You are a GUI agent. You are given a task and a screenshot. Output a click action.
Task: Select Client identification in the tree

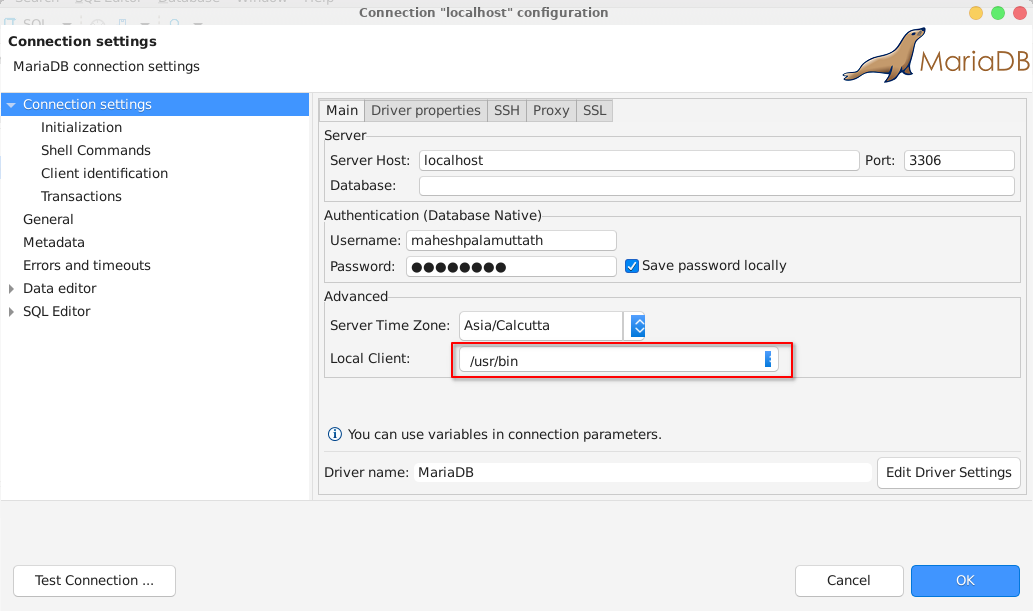pyautogui.click(x=104, y=173)
